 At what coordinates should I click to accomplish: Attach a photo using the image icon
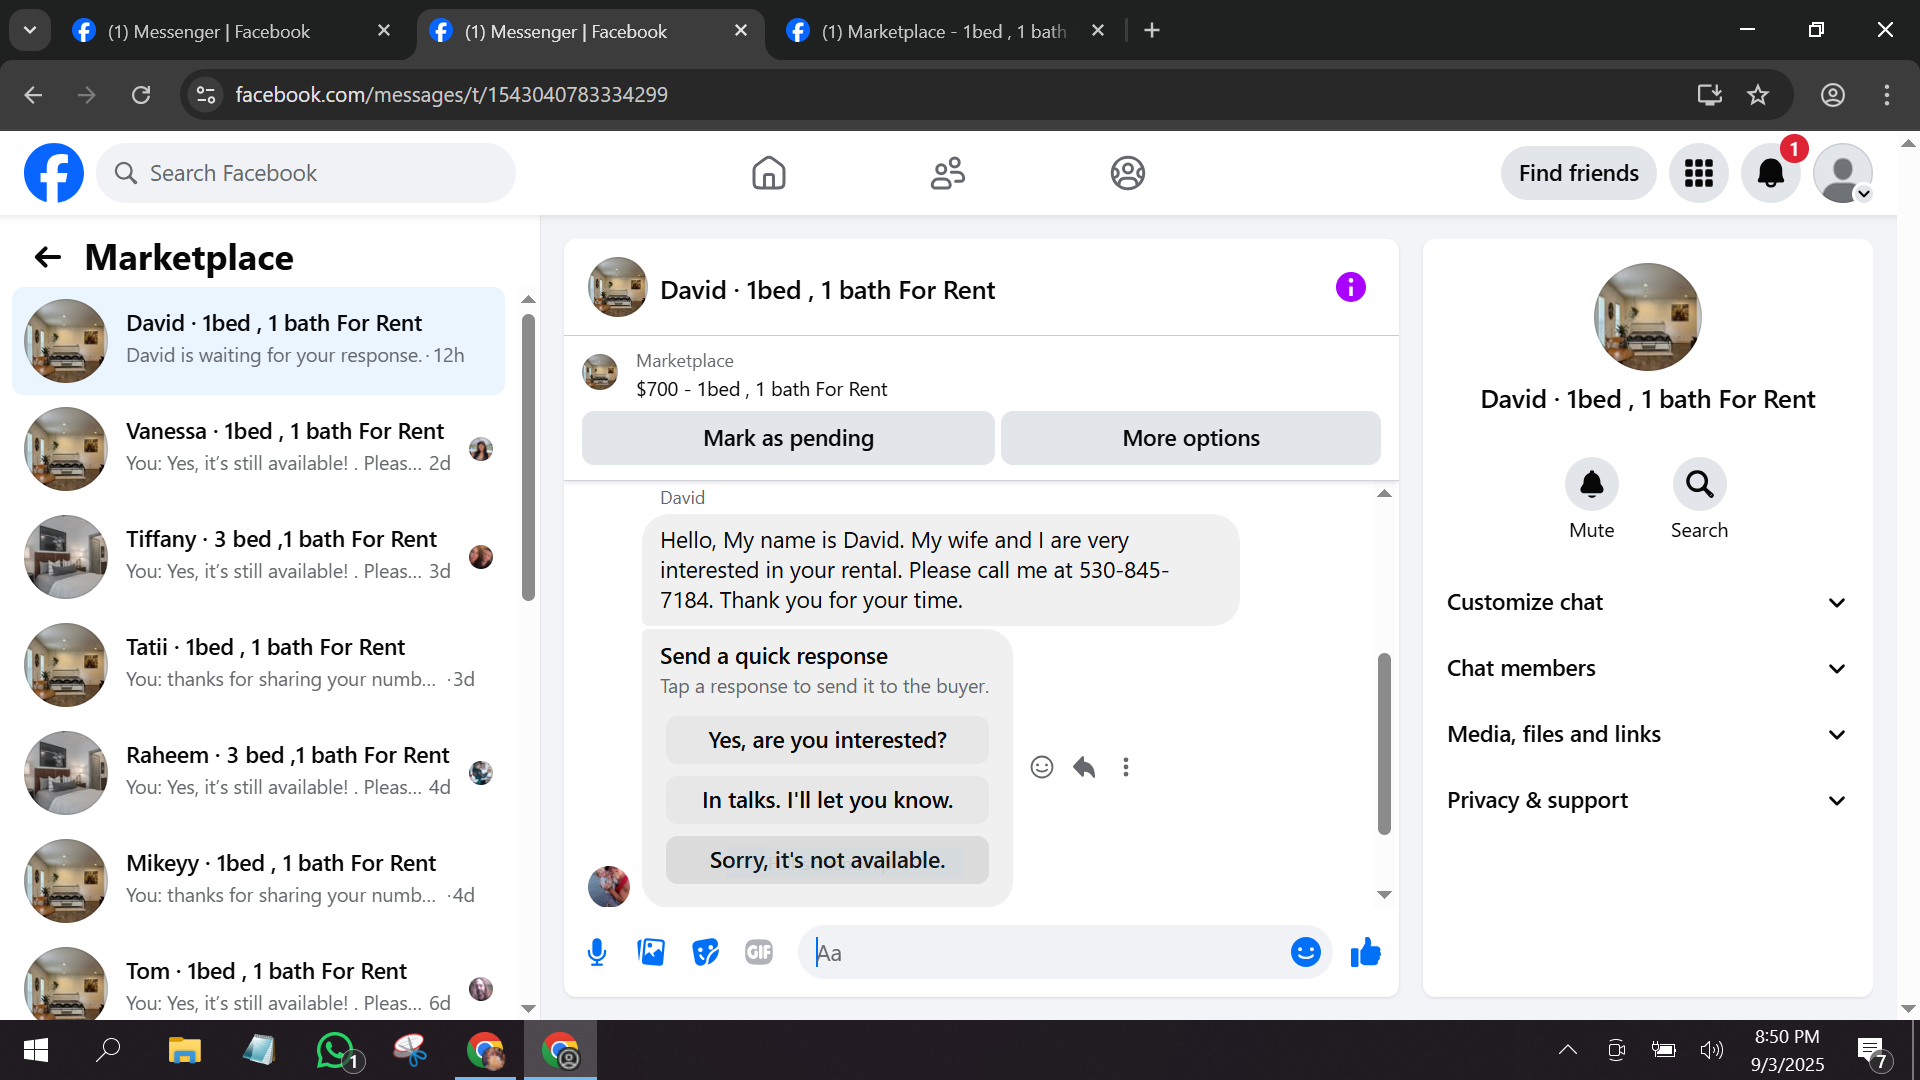651,952
